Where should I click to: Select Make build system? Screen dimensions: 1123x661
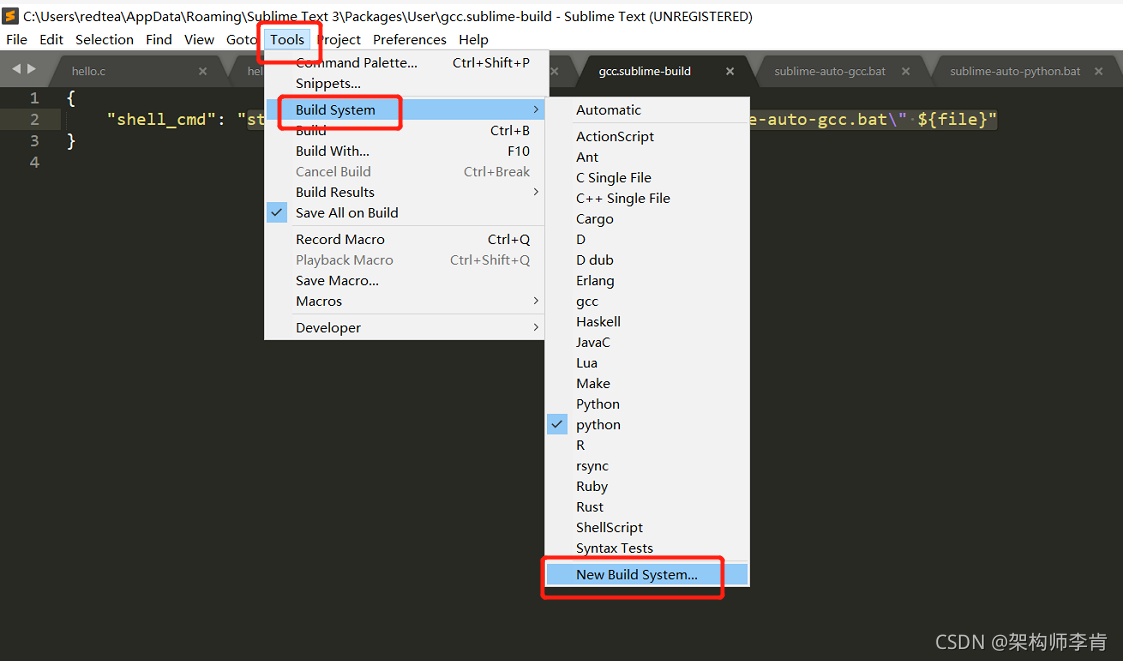coord(647,383)
